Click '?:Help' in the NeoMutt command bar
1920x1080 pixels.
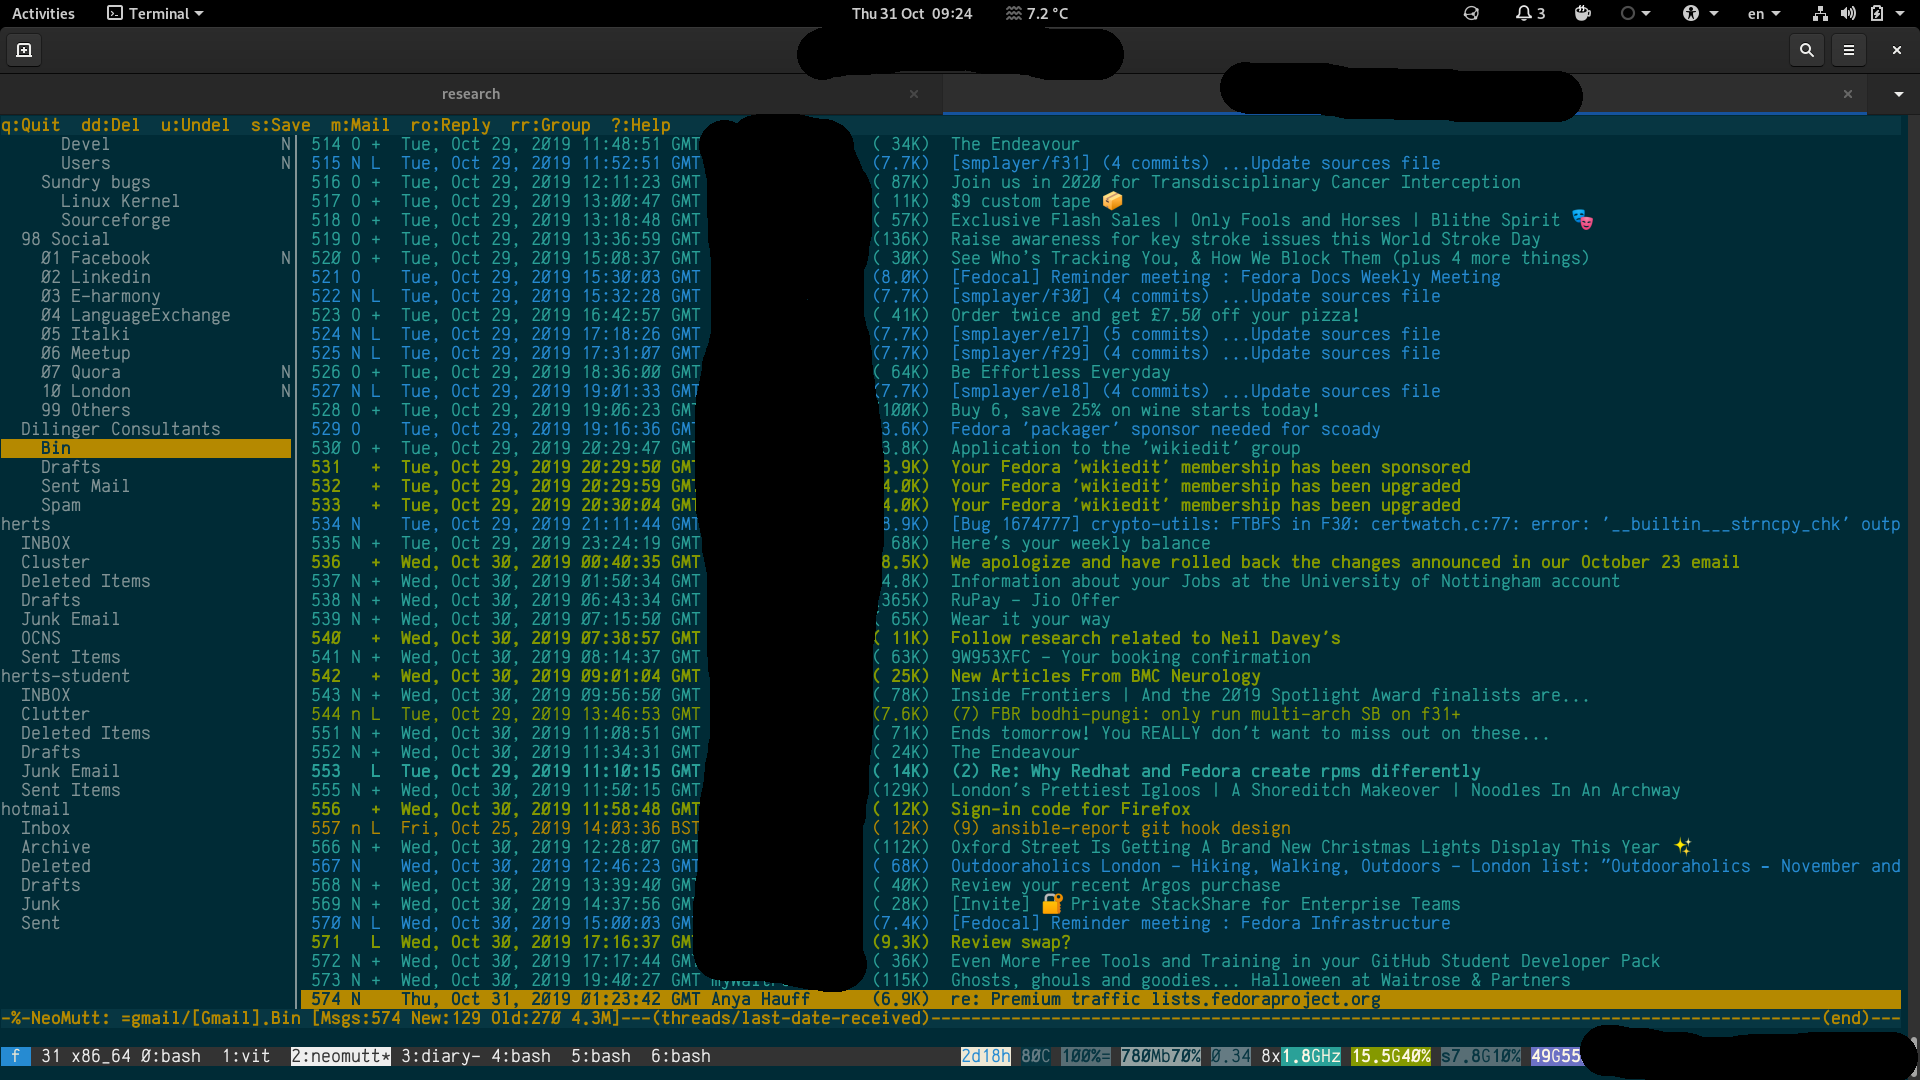click(x=640, y=125)
